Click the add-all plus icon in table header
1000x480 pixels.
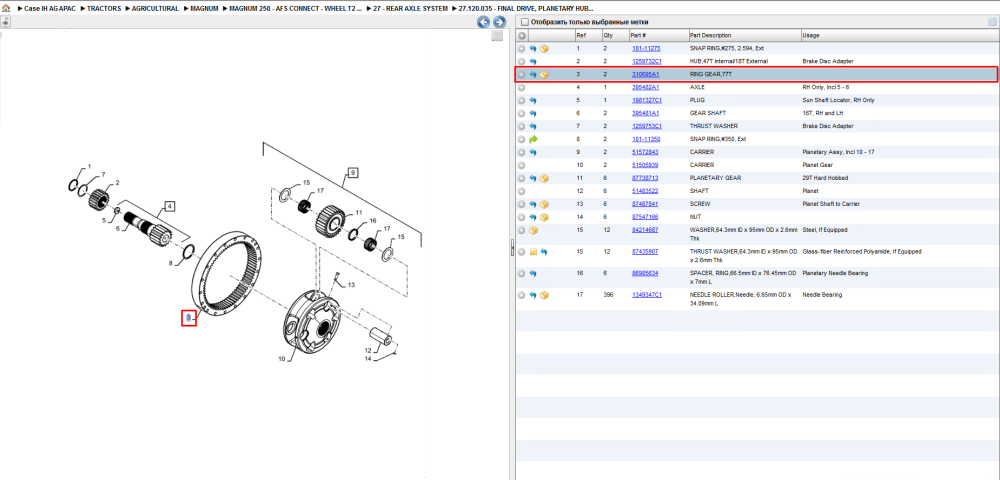522,36
